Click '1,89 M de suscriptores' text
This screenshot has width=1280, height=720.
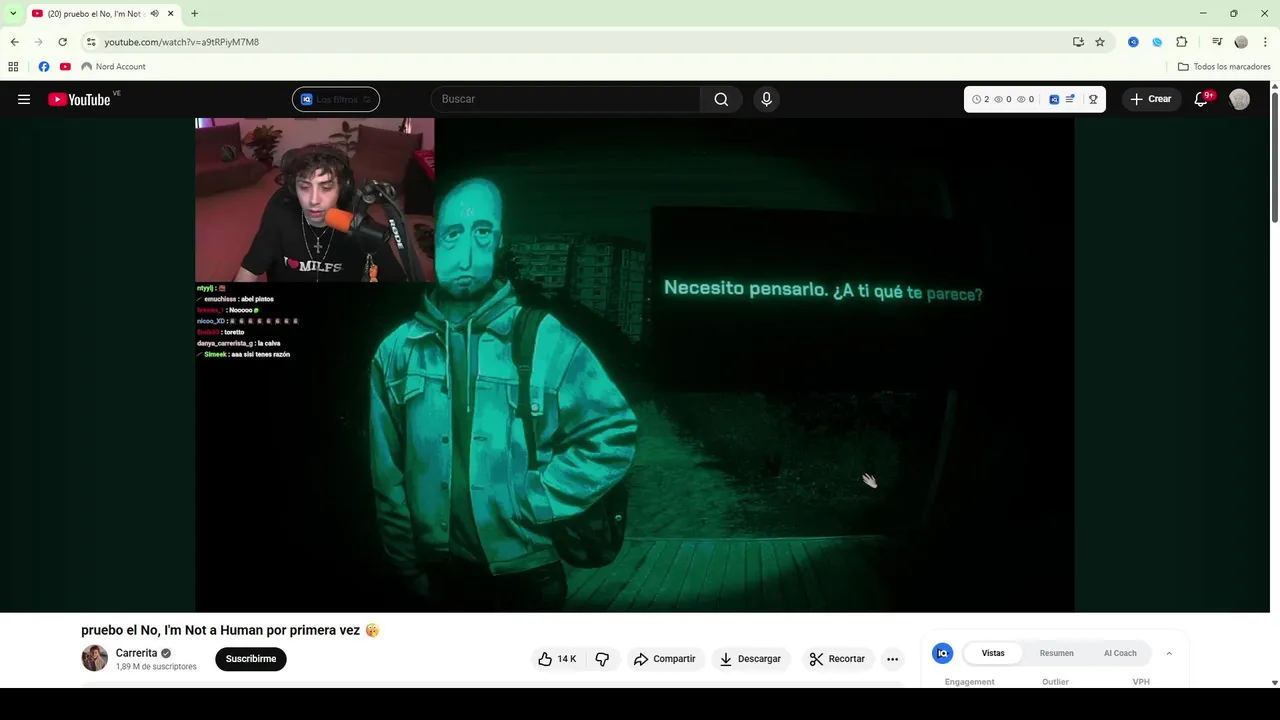pos(156,666)
